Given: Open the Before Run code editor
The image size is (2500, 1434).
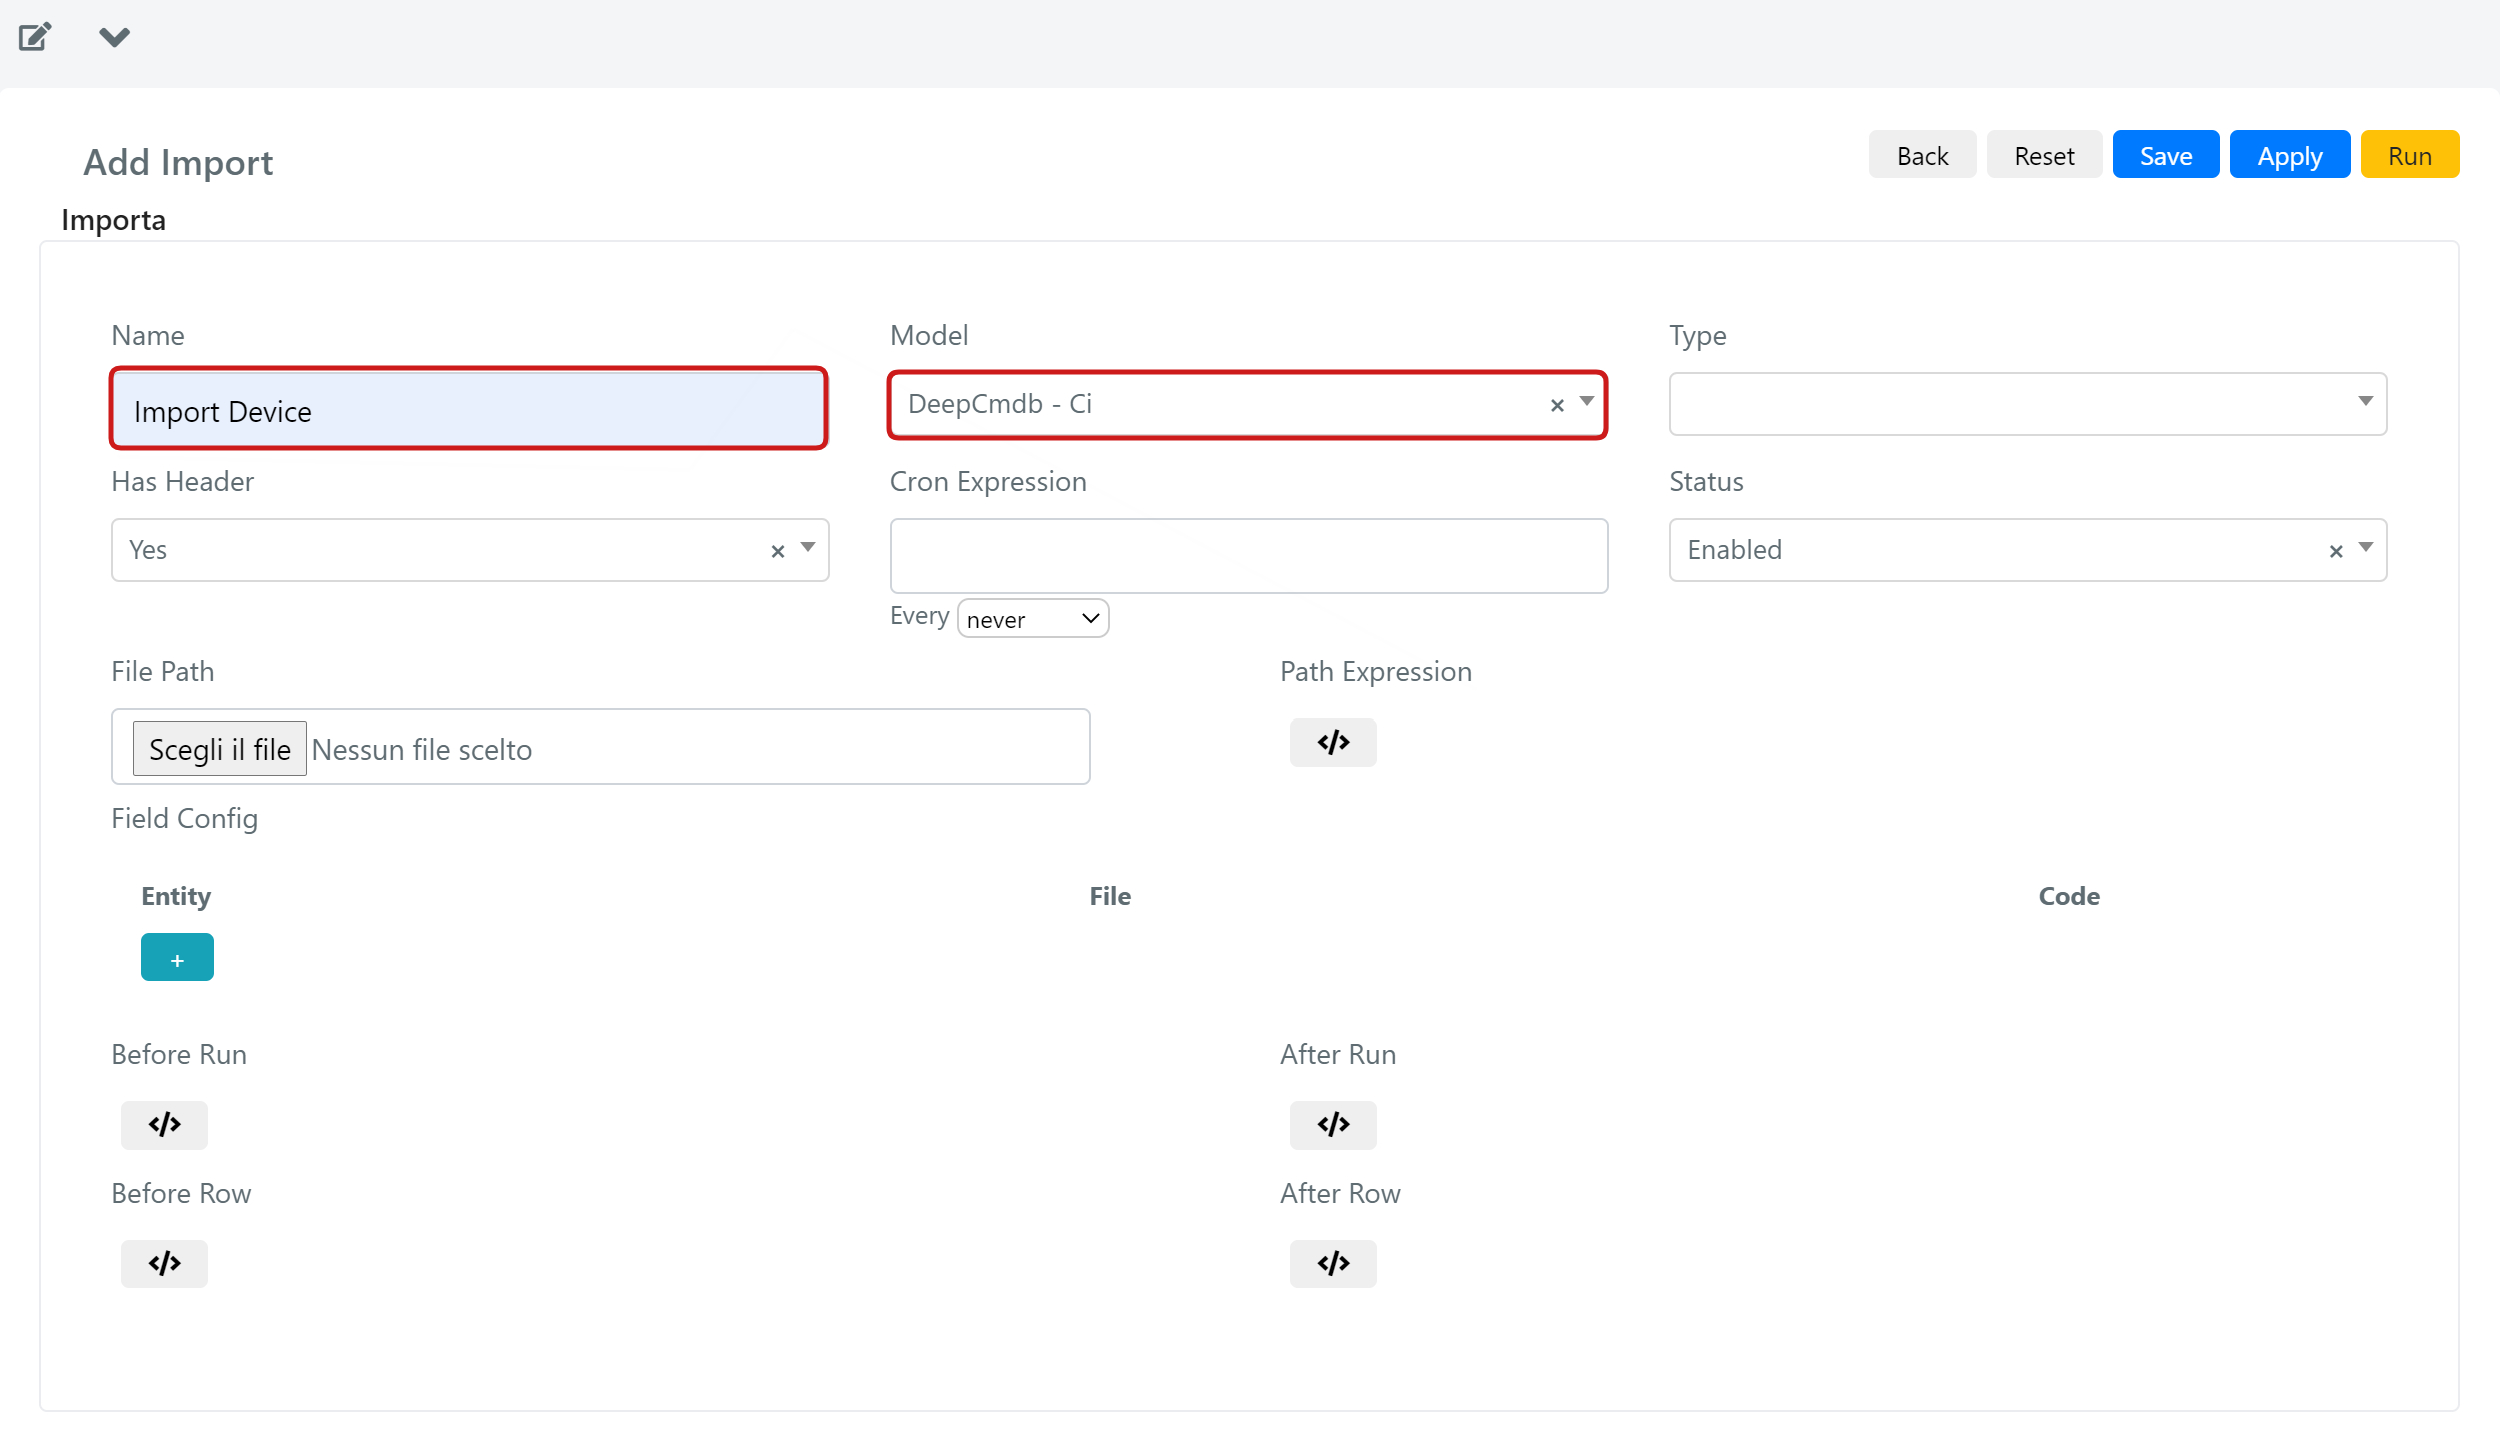Looking at the screenshot, I should point(164,1125).
